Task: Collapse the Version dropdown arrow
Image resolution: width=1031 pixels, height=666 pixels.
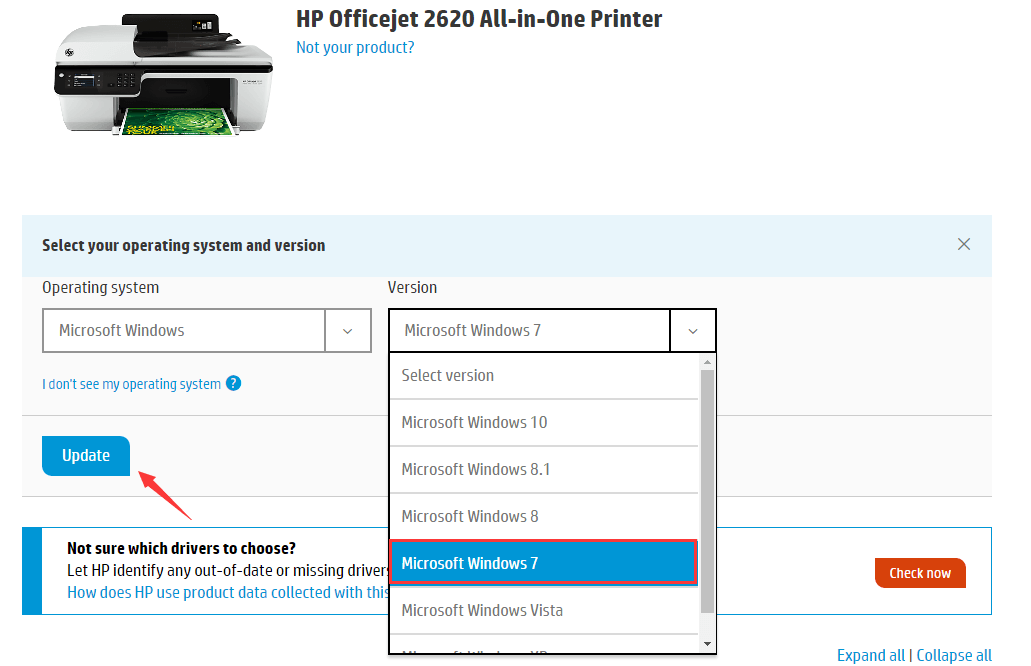Action: pyautogui.click(x=692, y=331)
